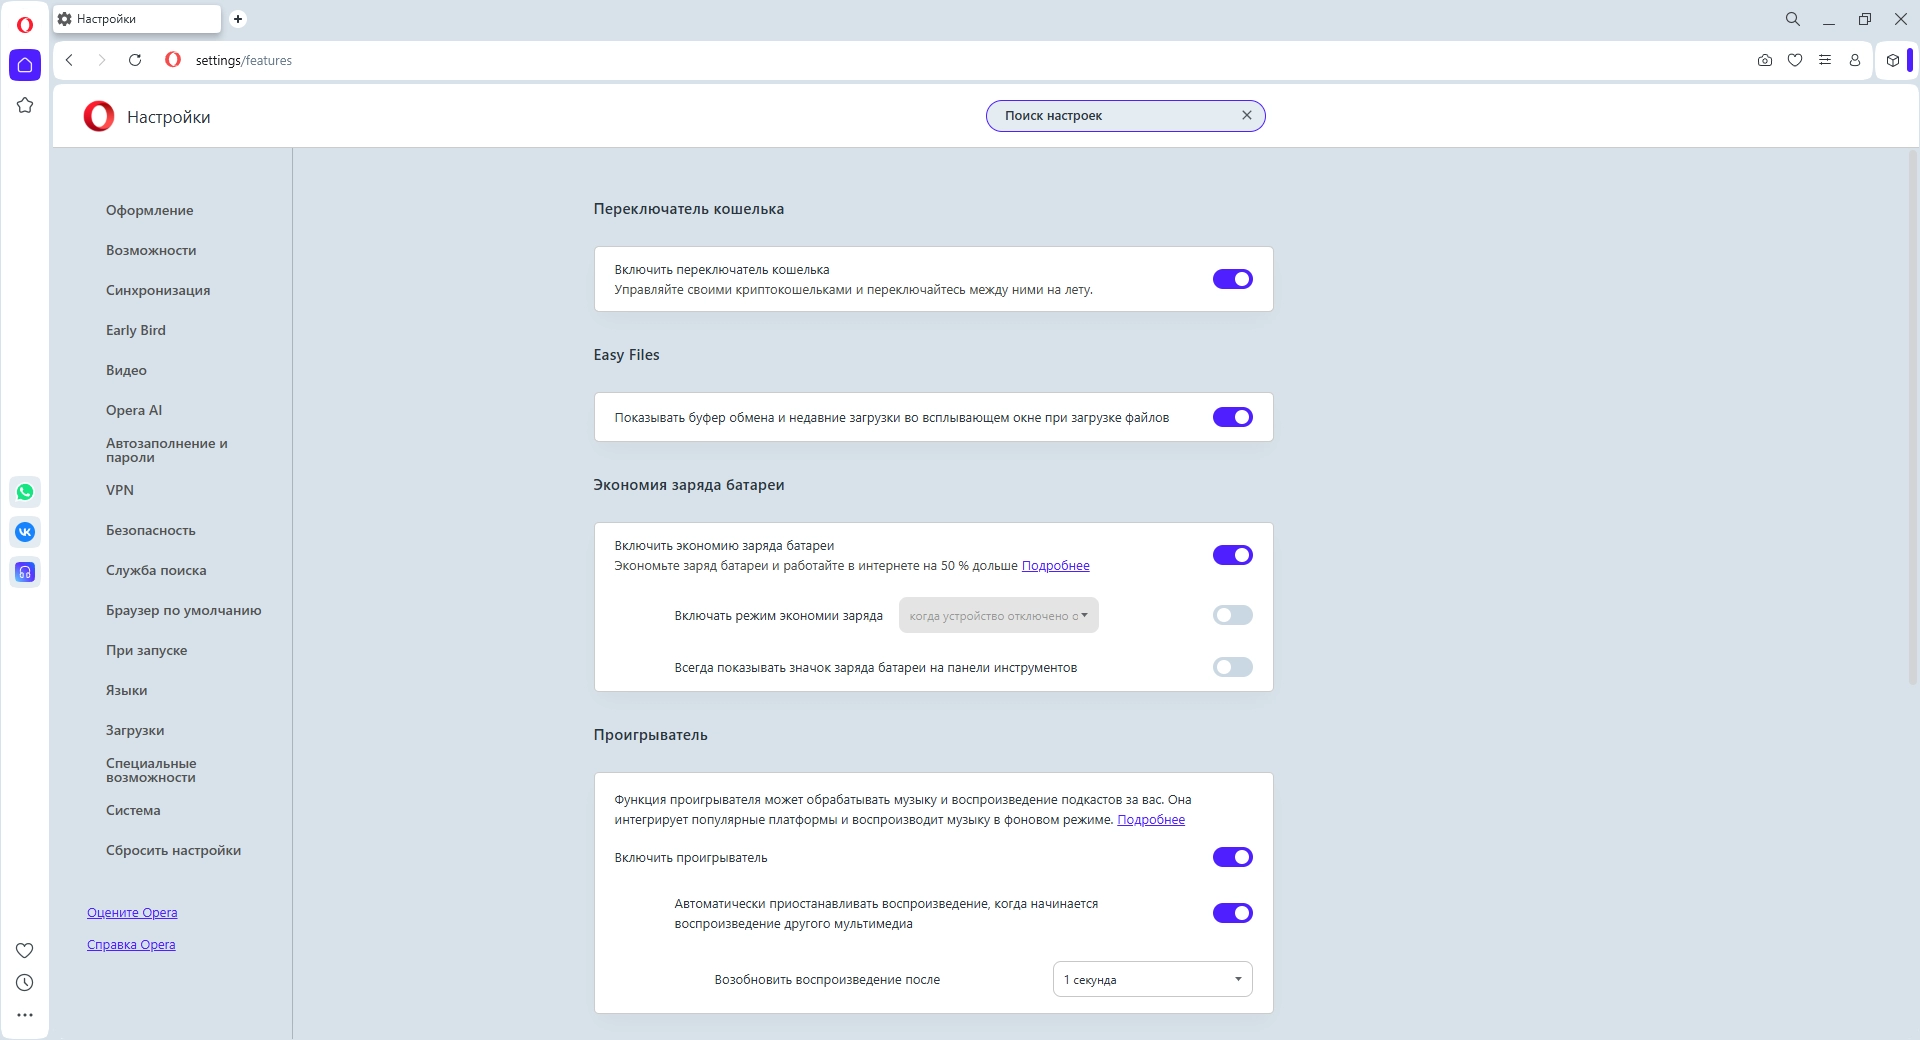Open WhatsApp from the sidebar
1920x1040 pixels.
click(25, 492)
